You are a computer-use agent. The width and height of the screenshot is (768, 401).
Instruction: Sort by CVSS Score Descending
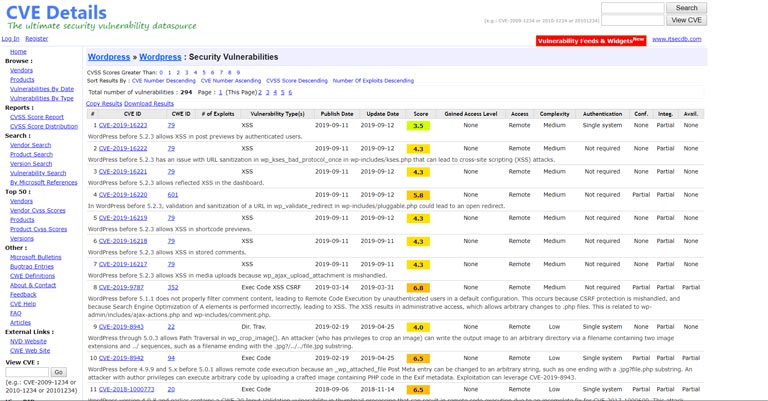point(297,81)
